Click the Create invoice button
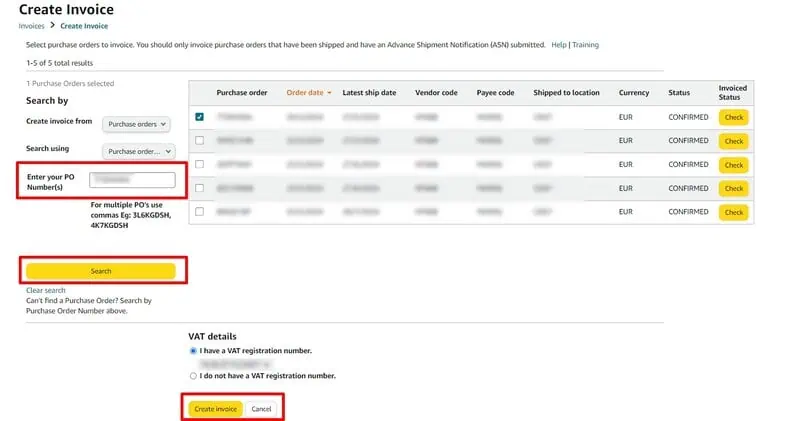The image size is (793, 421). coord(215,409)
